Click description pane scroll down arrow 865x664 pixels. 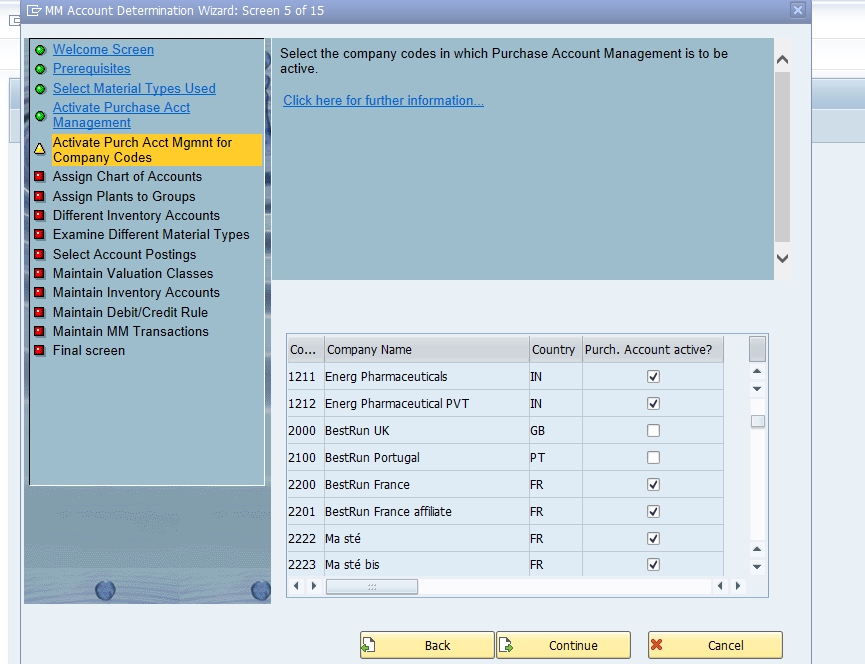tap(782, 258)
